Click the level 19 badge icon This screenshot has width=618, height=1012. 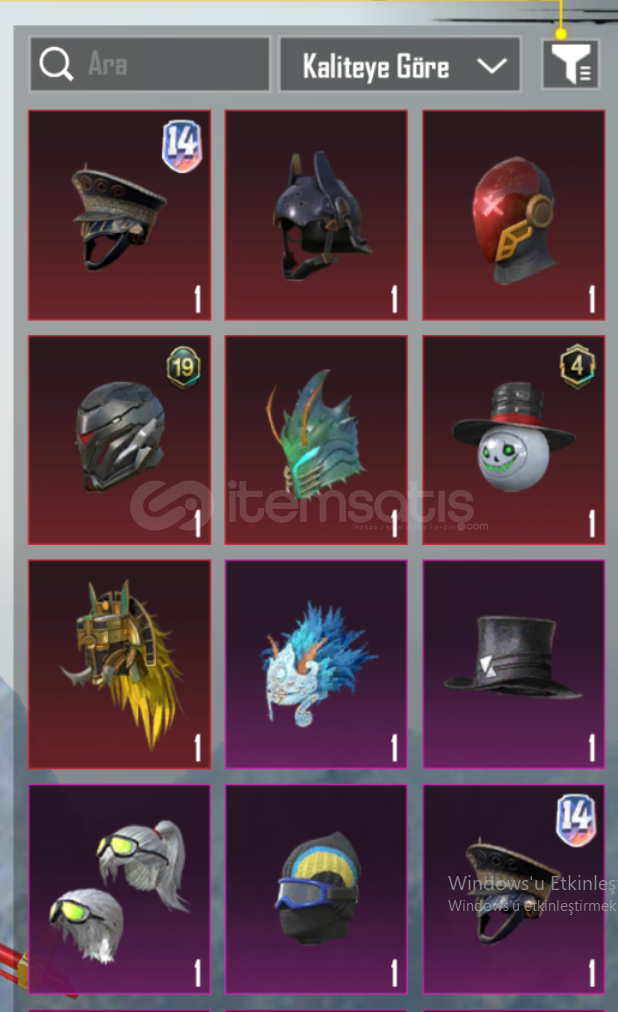coord(183,367)
